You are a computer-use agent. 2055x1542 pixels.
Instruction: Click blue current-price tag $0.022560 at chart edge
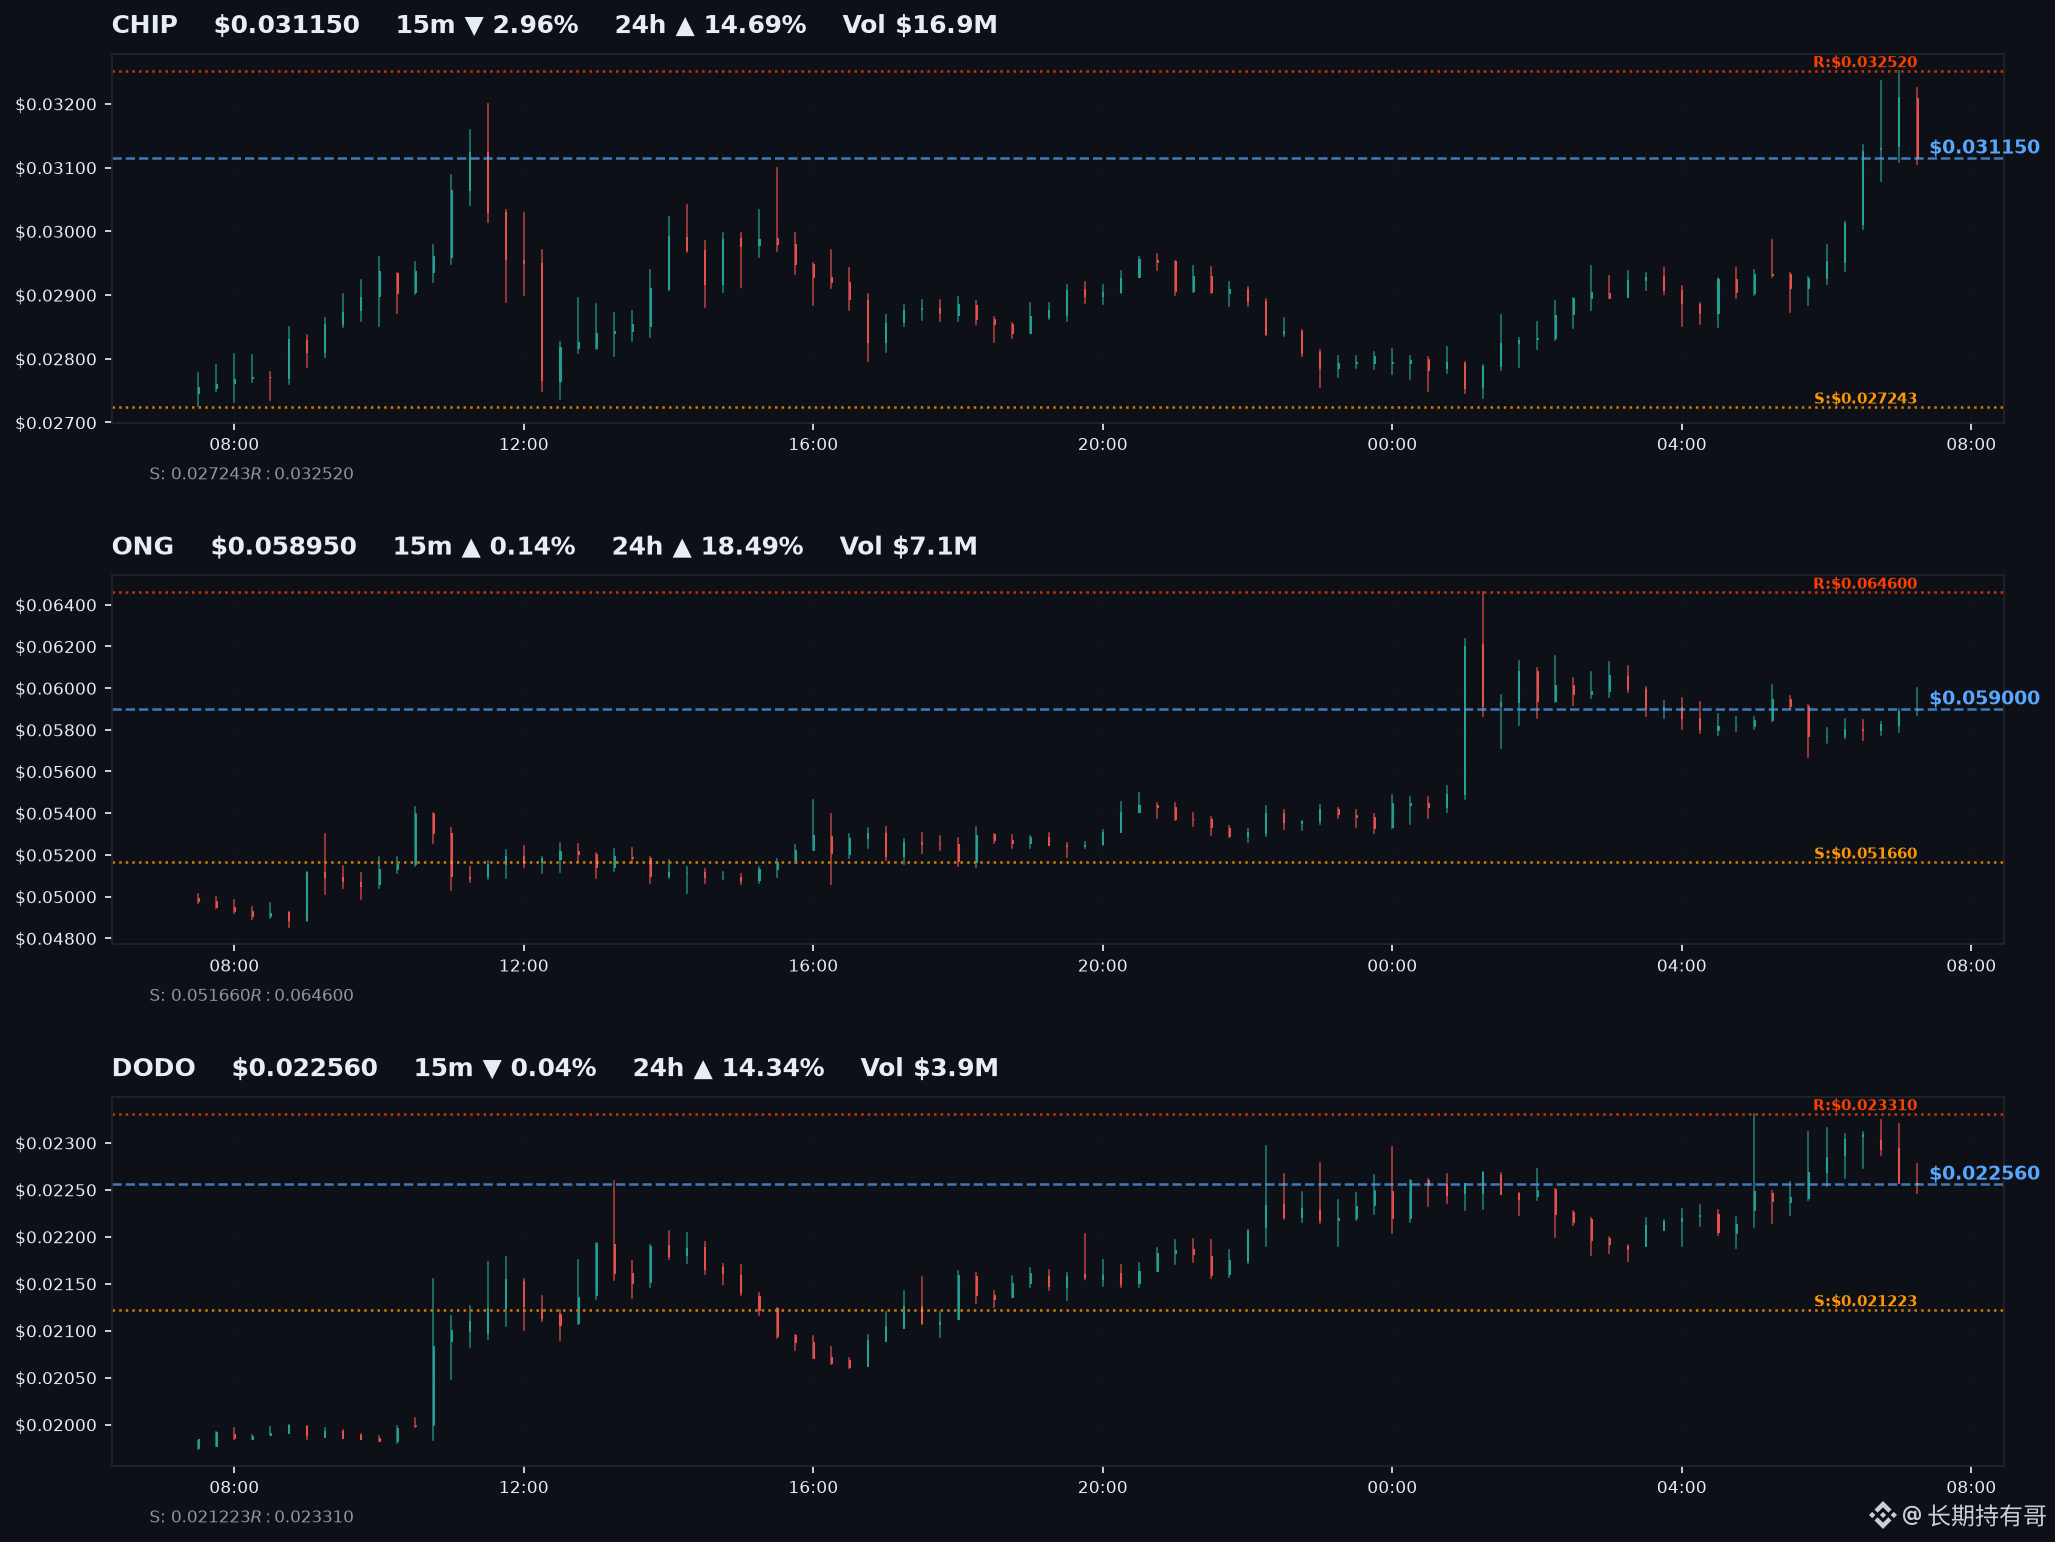1984,1173
